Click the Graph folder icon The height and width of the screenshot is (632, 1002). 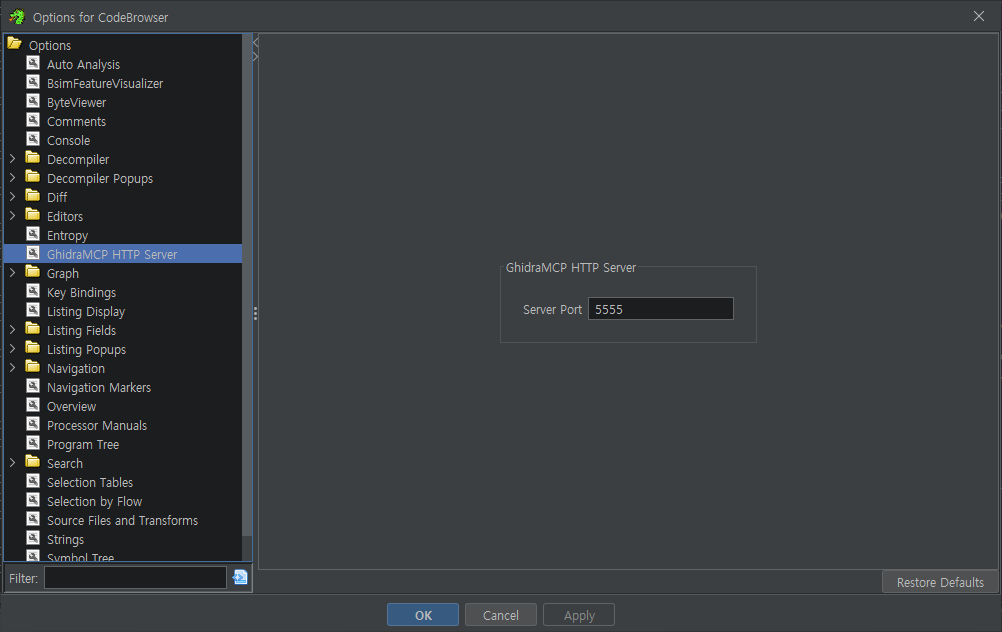point(33,272)
